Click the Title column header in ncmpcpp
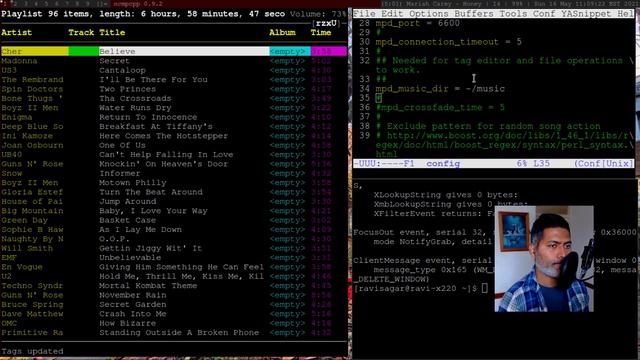The image size is (640, 360). [112, 32]
